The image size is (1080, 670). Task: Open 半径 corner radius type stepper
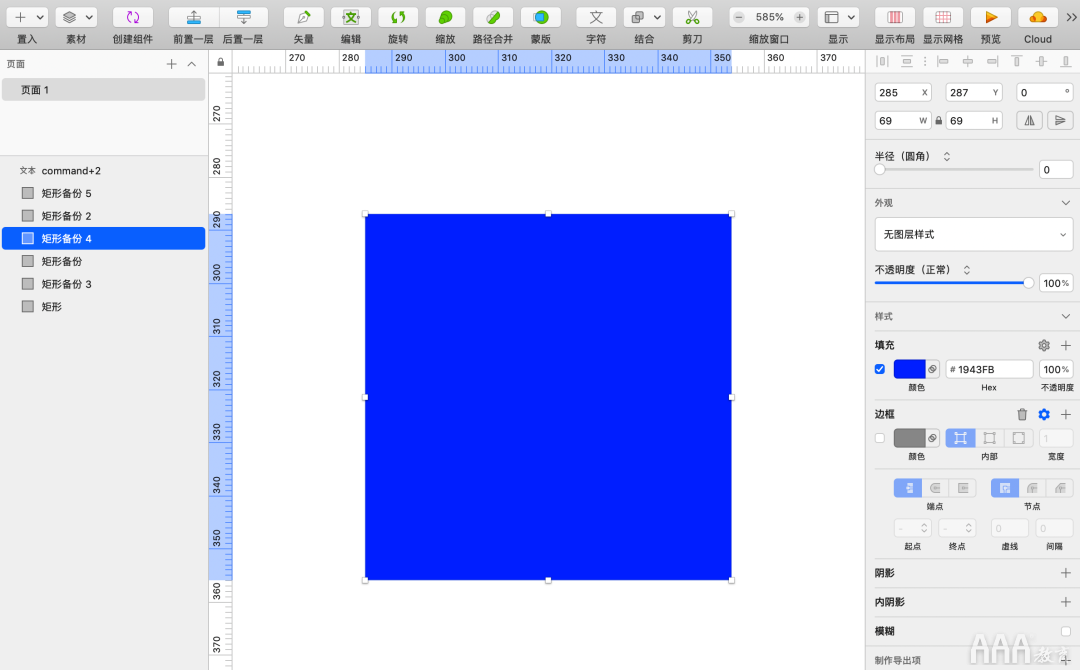coord(946,156)
